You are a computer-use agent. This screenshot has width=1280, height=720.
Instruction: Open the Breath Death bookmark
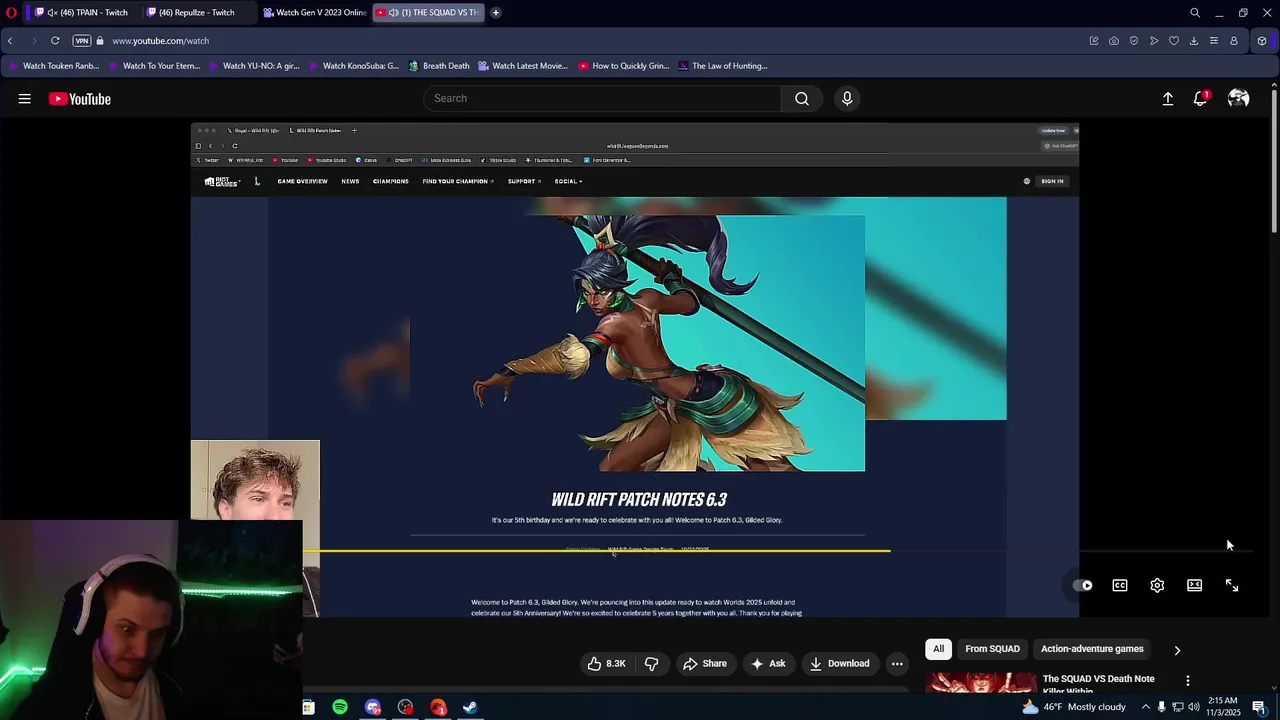coord(438,66)
